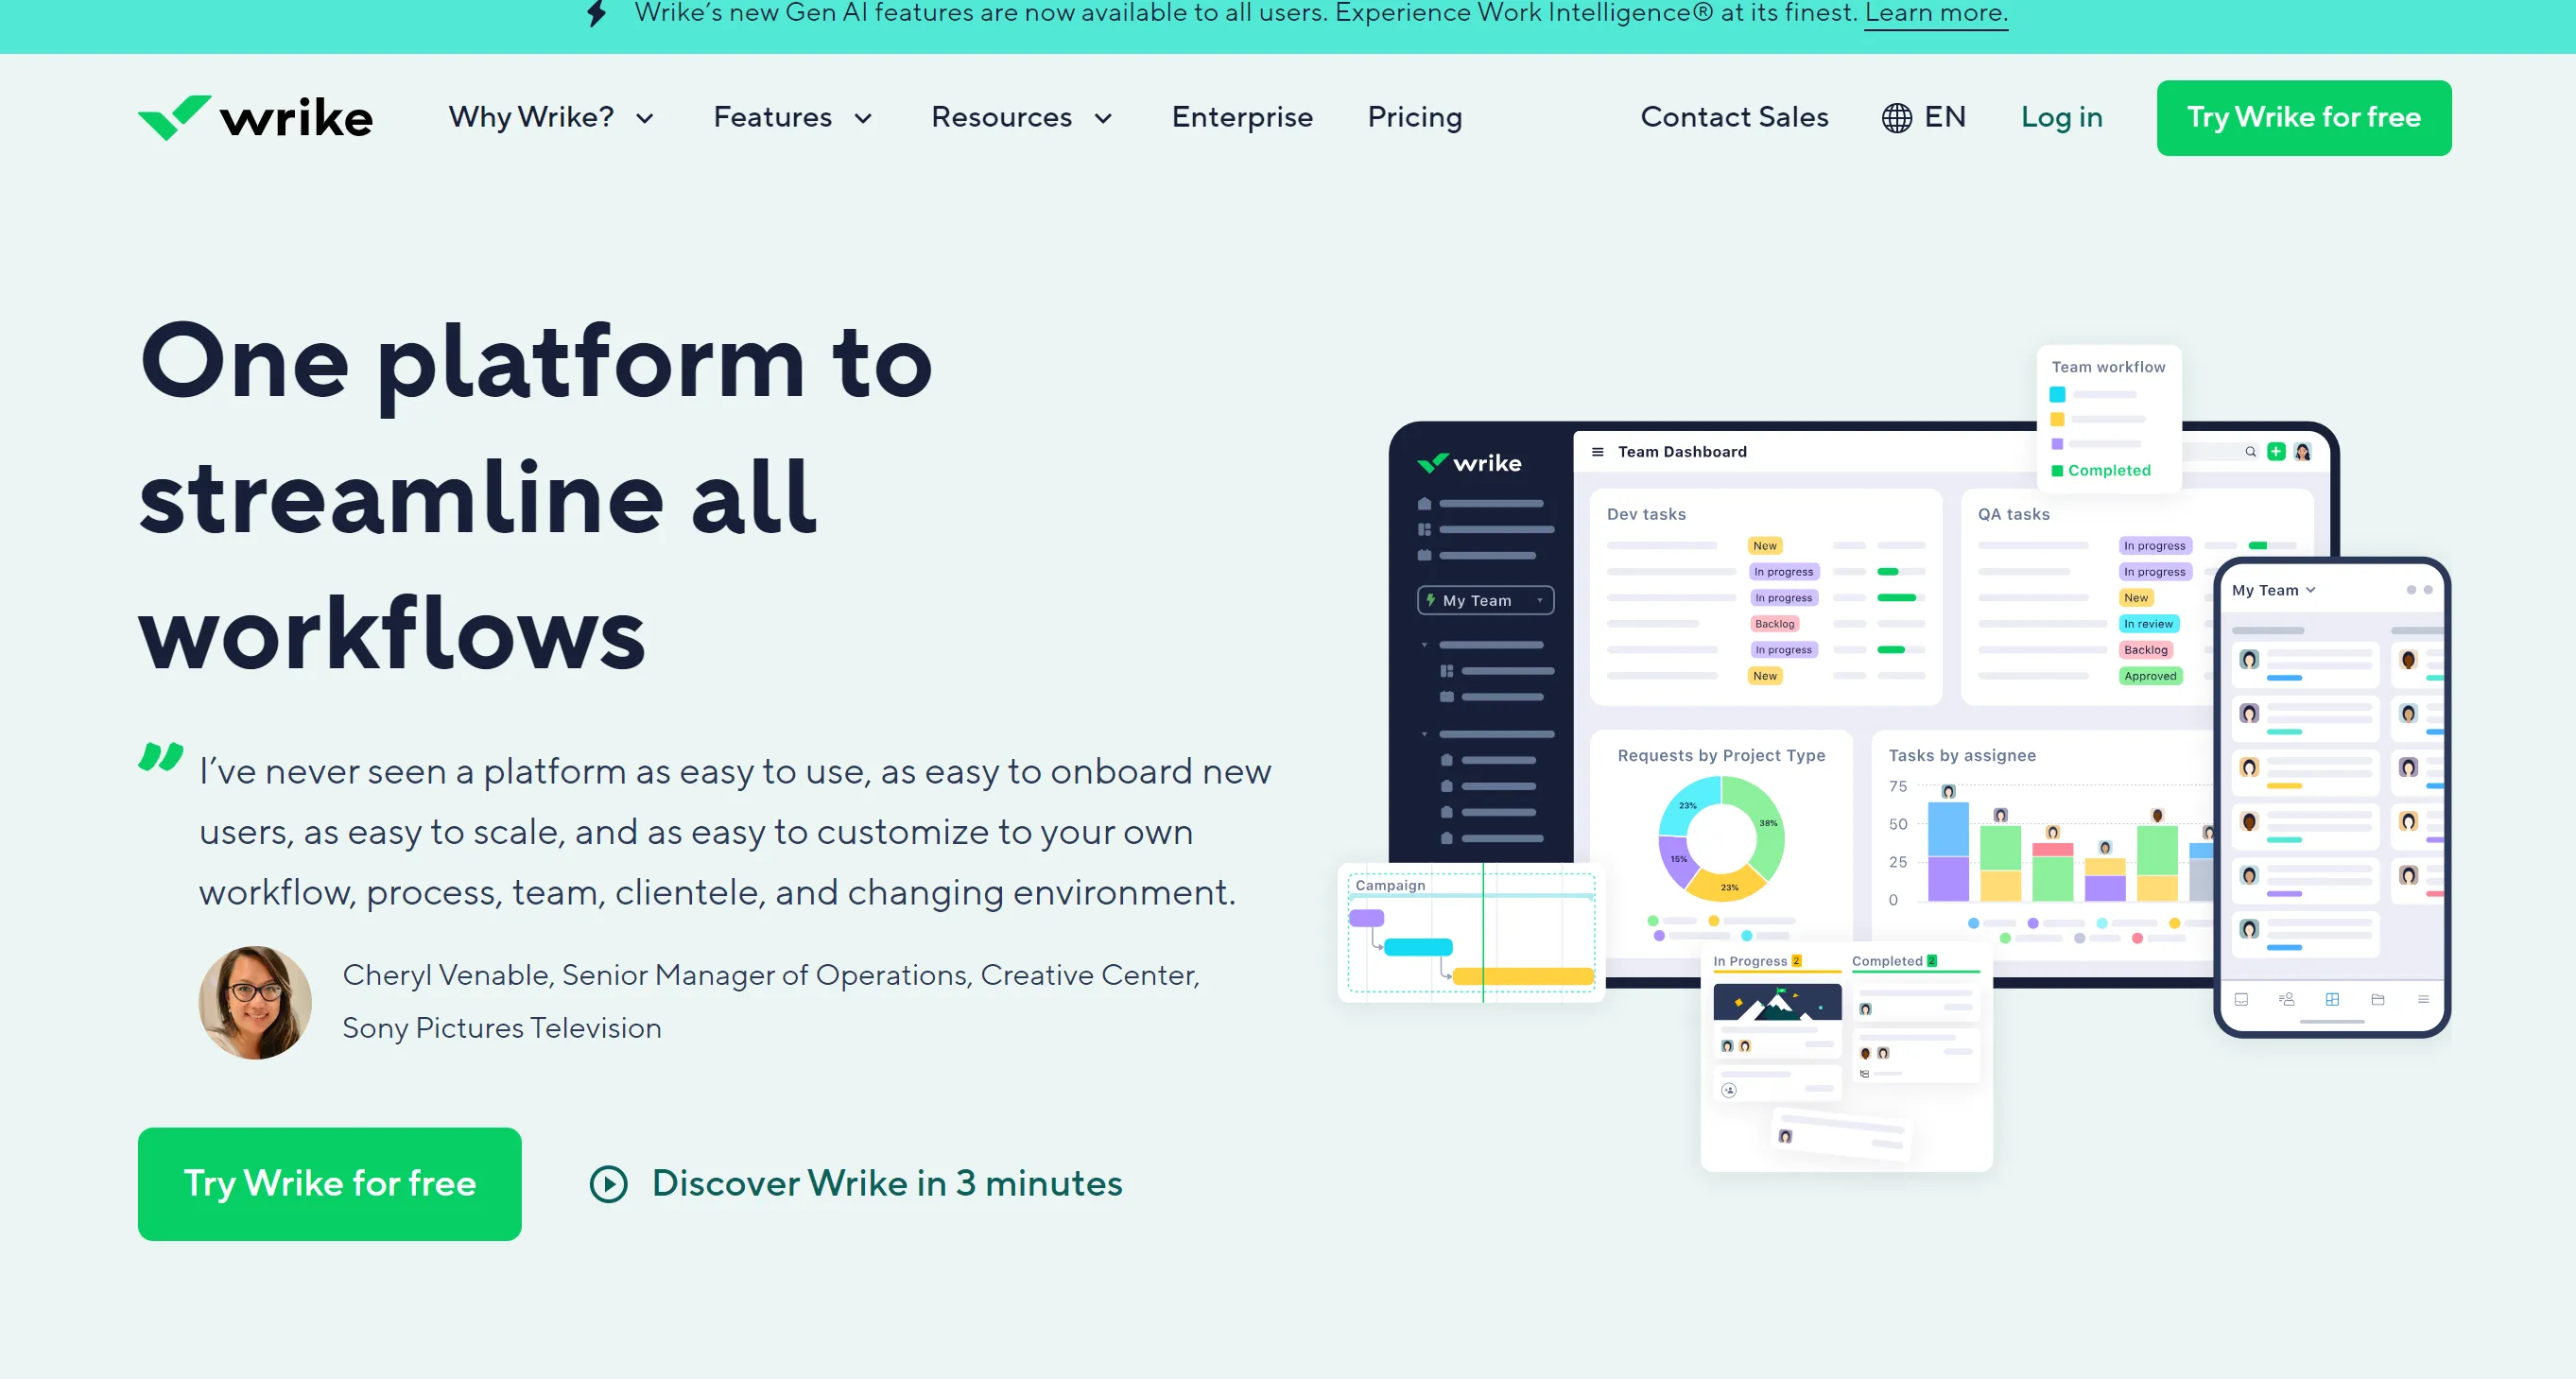Click the people icon in the mobile bottom bar
This screenshot has width=2576, height=1379.
pyautogui.click(x=2287, y=999)
